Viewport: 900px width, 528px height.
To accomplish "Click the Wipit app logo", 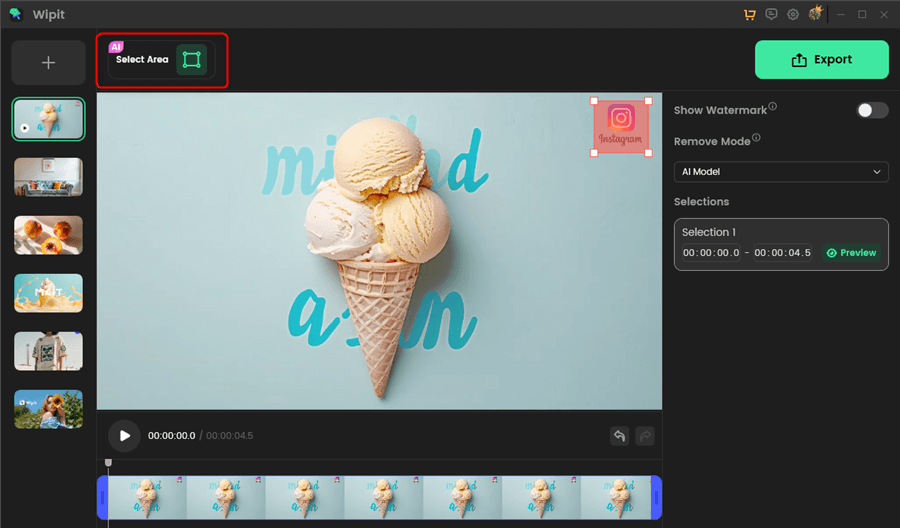I will tap(15, 14).
